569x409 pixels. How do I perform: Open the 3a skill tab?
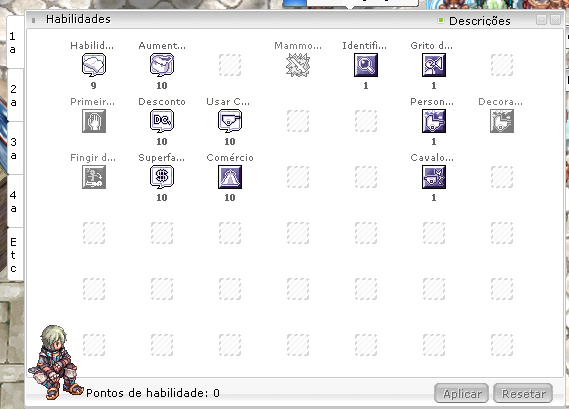click(x=15, y=148)
